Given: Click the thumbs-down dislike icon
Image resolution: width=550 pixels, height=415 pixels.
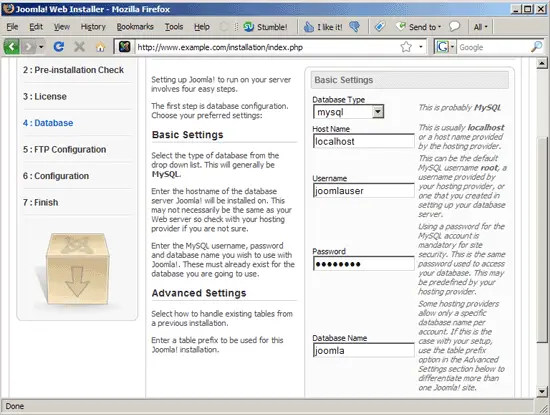Looking at the screenshot, I should coord(355,27).
